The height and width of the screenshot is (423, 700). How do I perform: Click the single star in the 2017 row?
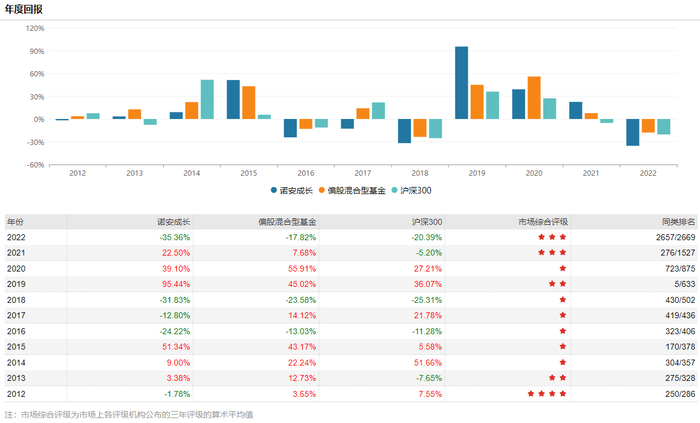(563, 316)
